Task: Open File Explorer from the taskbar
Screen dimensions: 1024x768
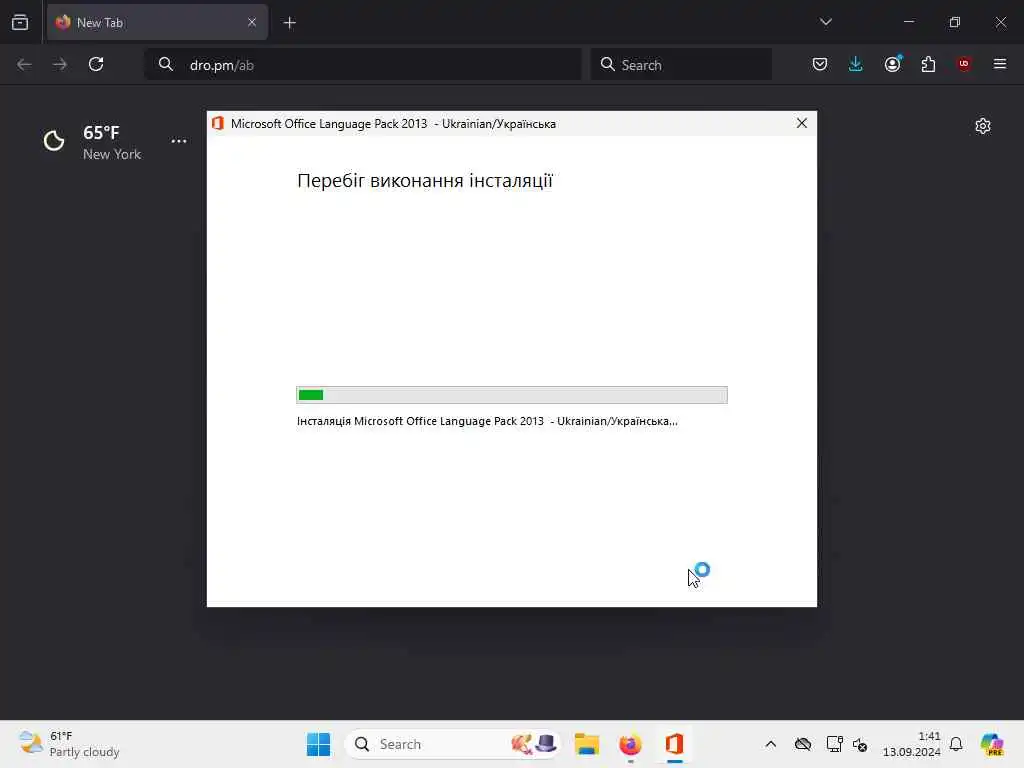Action: pos(586,744)
